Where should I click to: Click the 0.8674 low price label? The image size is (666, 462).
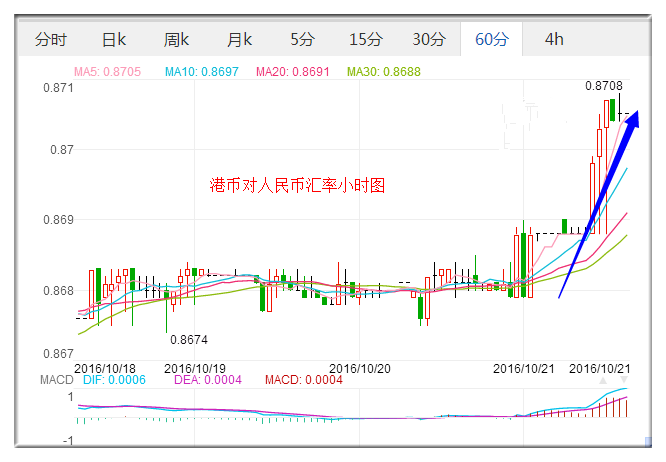coord(189,340)
